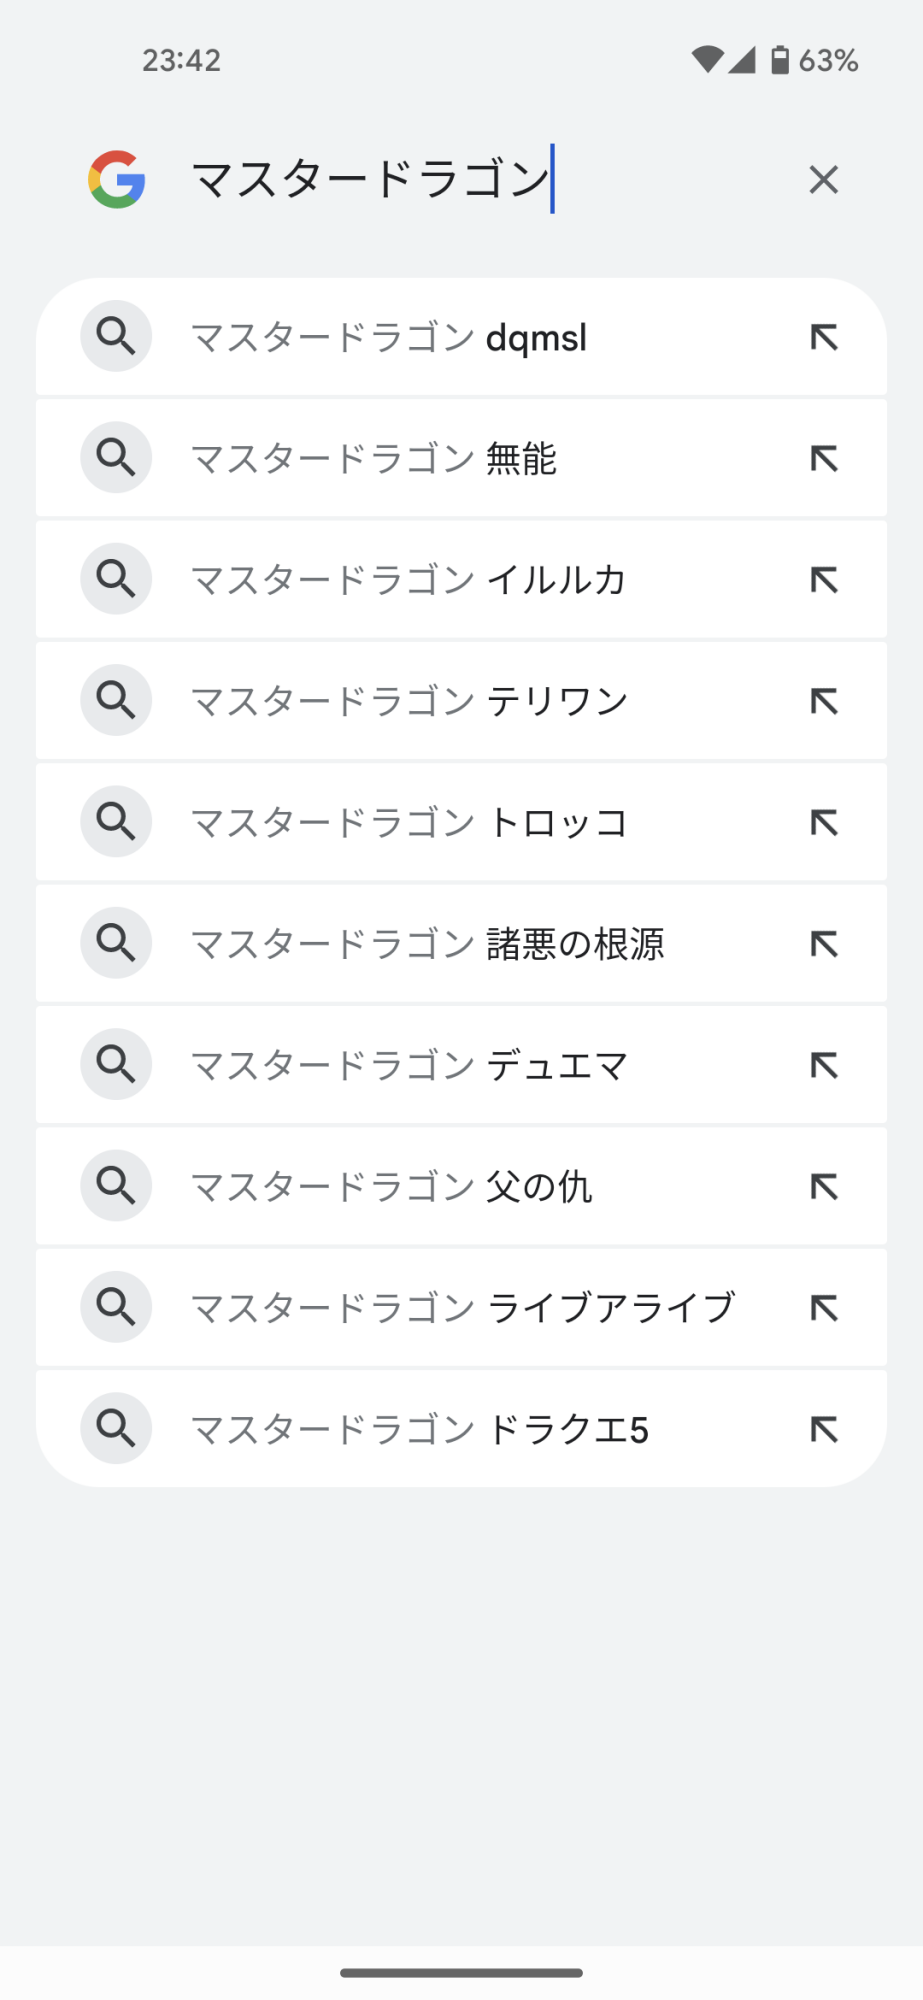Screen dimensions: 923x2000
Task: Tap the arrow icon beside ドラクエ5
Action: (x=824, y=1430)
